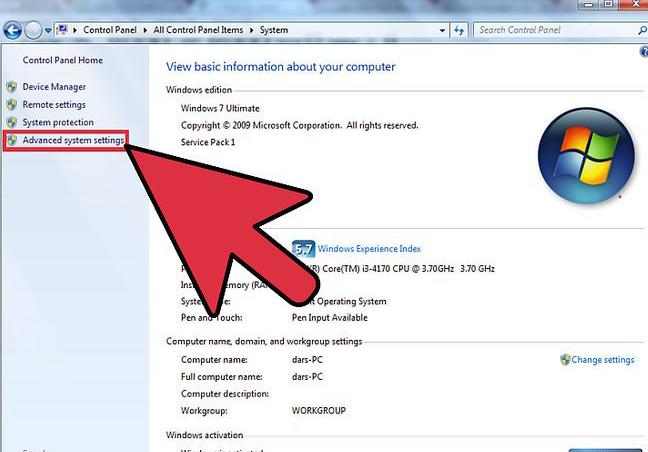The image size is (648, 452).
Task: Click the shield icon beside System protection
Action: click(x=12, y=122)
